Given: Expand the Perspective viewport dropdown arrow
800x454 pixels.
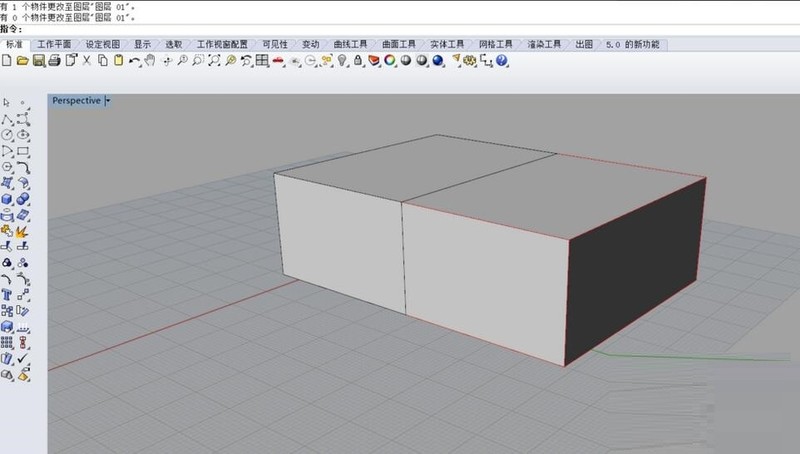Looking at the screenshot, I should tap(108, 100).
